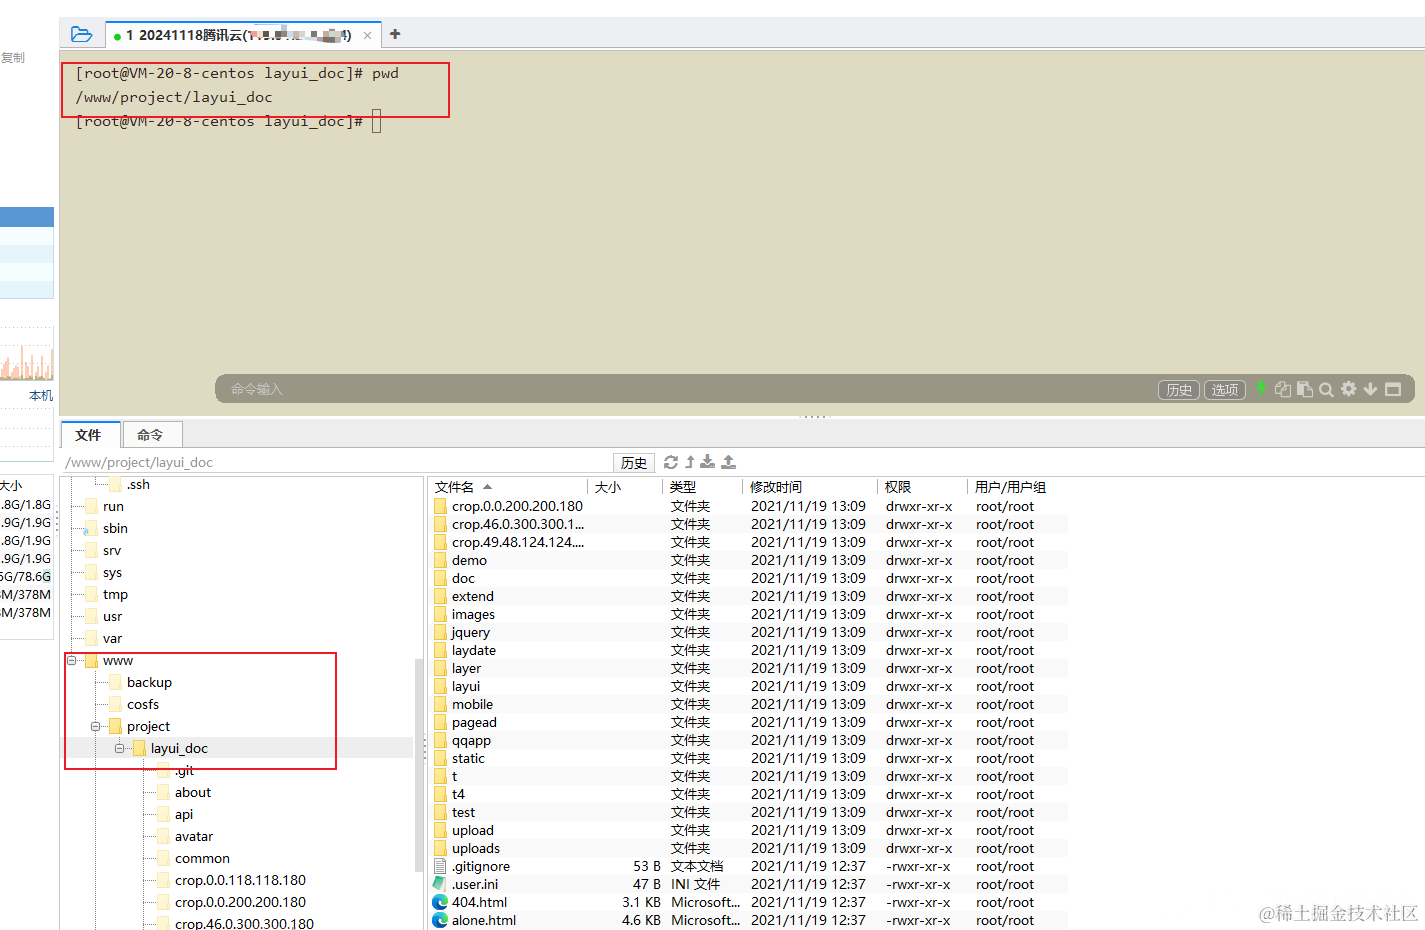This screenshot has width=1425, height=930.
Task: Open the folder icon beside the session tab
Action: 82,35
